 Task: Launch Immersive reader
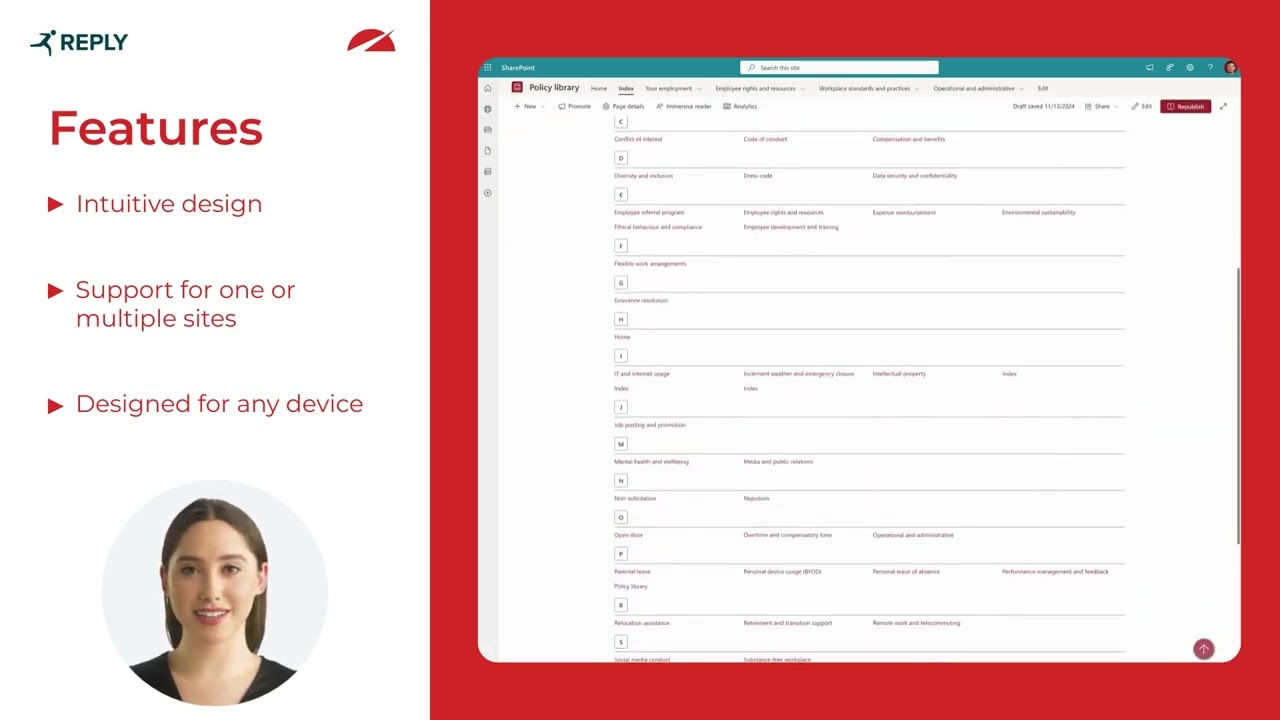point(684,106)
